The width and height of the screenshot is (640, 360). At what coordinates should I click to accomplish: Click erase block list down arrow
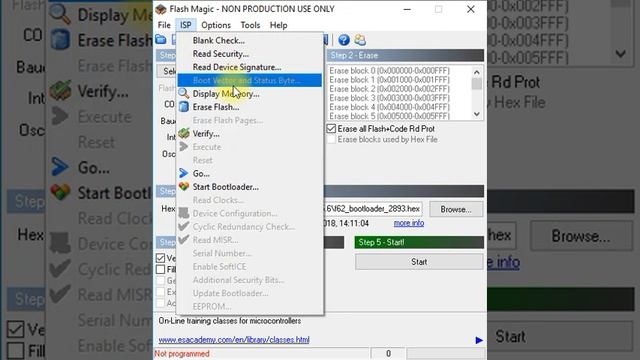coord(477,114)
